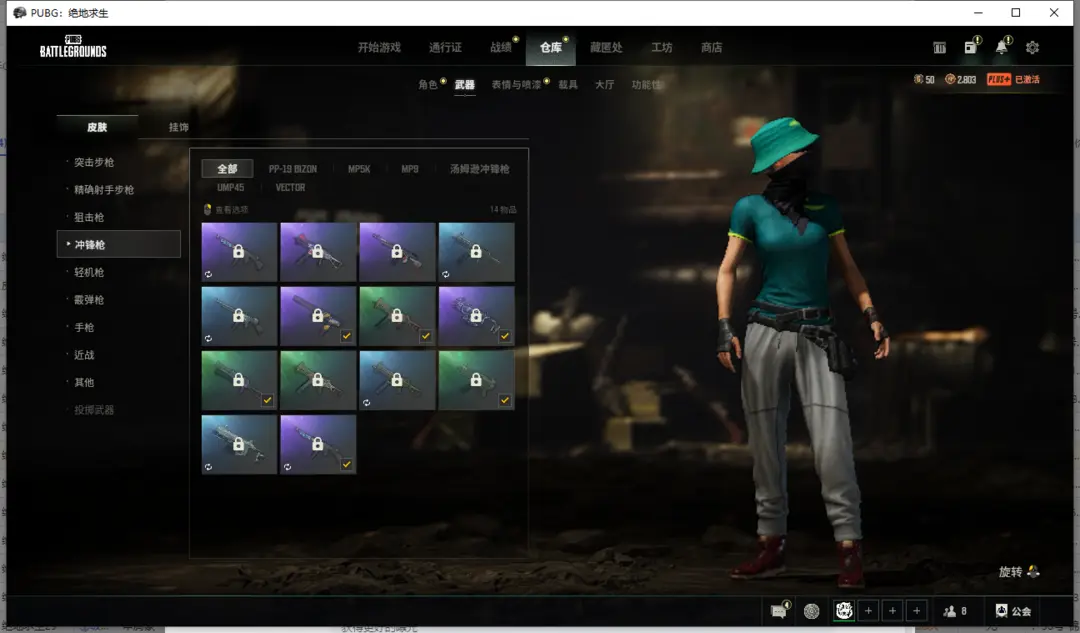The height and width of the screenshot is (633, 1080).
Task: Open the round emote wheel icon
Action: 811,611
